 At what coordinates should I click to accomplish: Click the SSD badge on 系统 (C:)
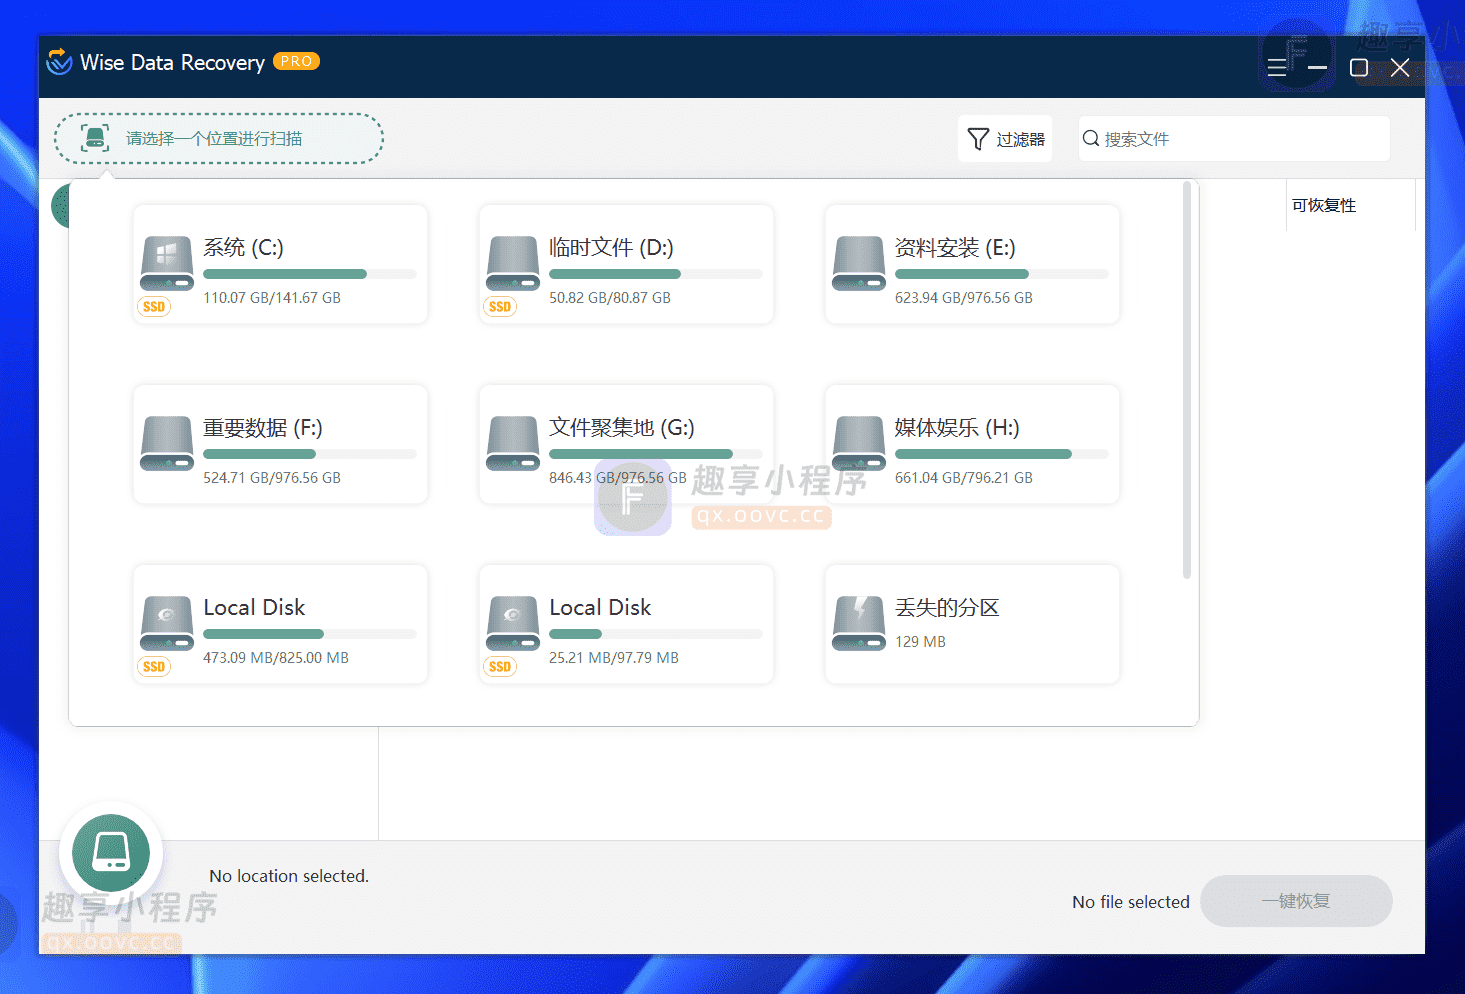click(x=154, y=307)
